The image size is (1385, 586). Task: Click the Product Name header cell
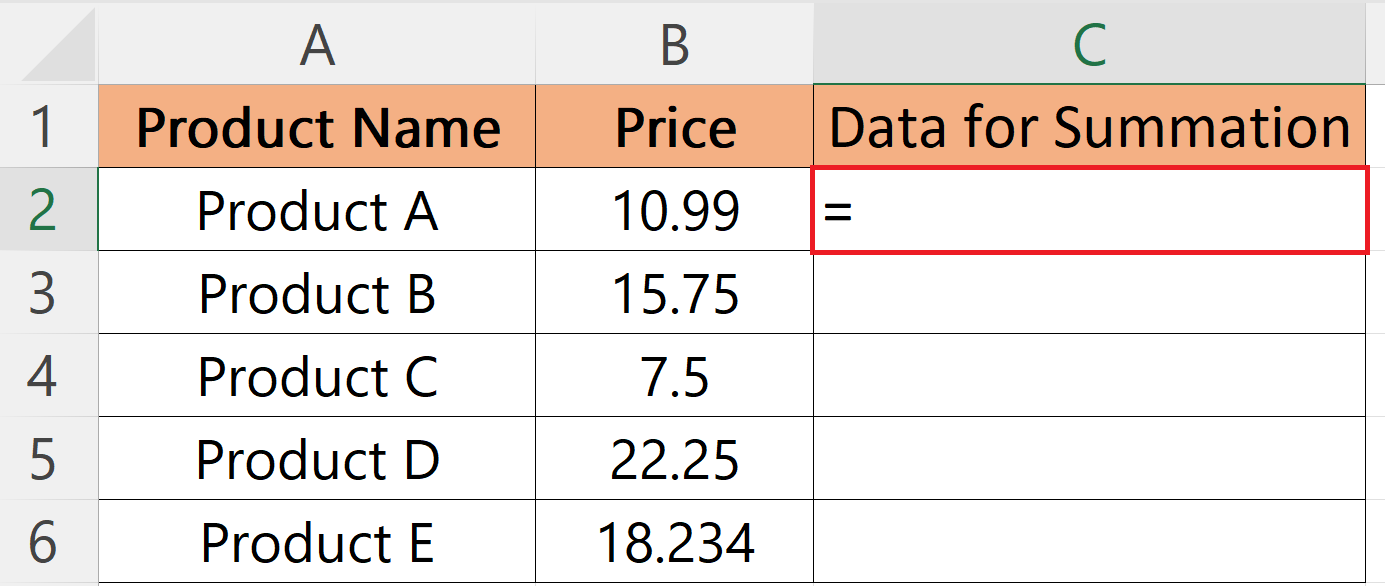(x=318, y=128)
